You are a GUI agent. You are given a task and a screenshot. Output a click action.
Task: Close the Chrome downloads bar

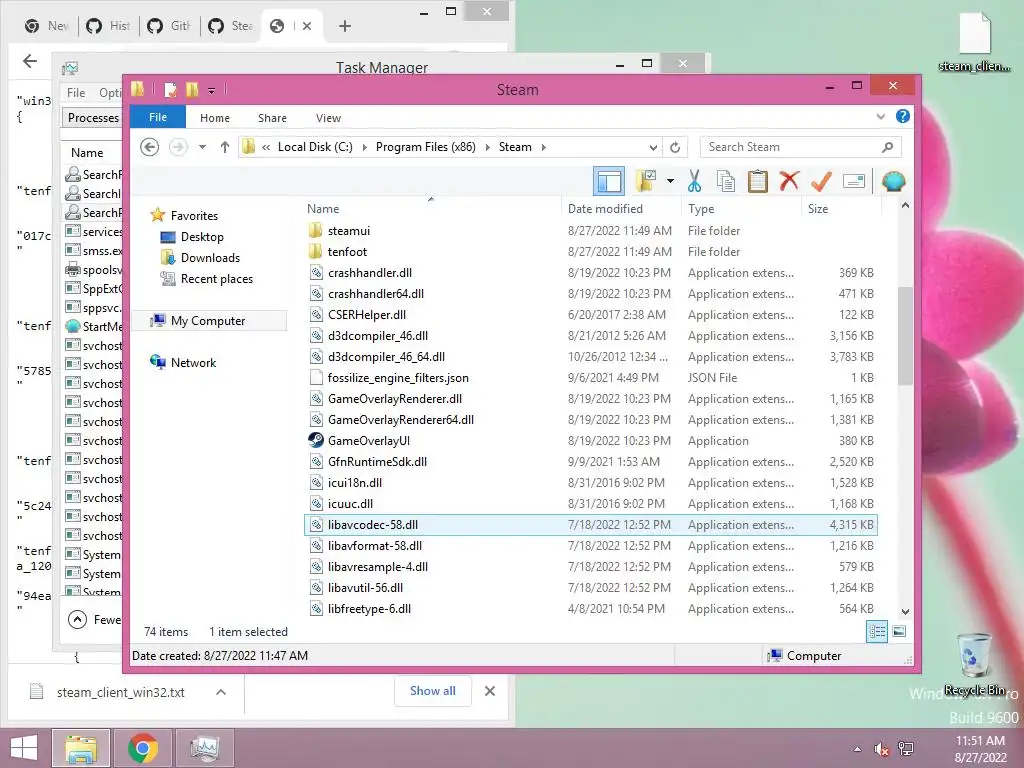tap(490, 691)
